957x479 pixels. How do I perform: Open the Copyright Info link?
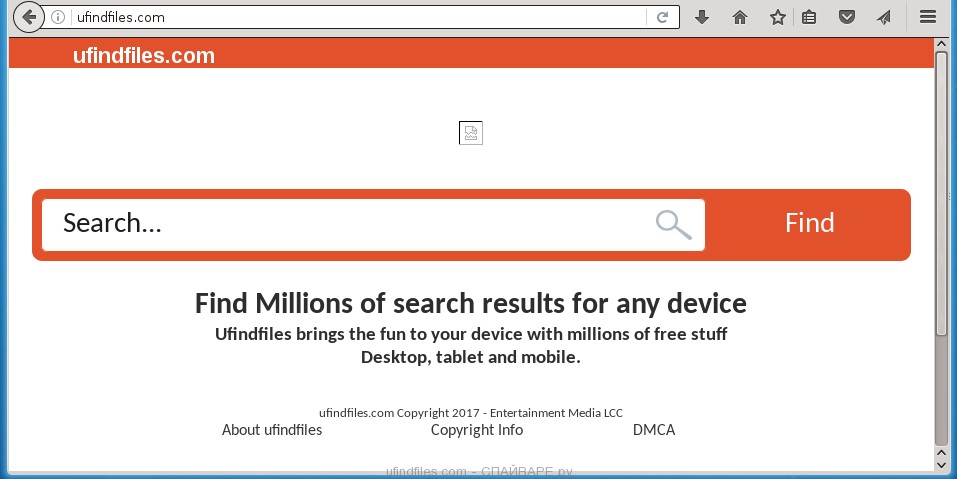point(477,430)
